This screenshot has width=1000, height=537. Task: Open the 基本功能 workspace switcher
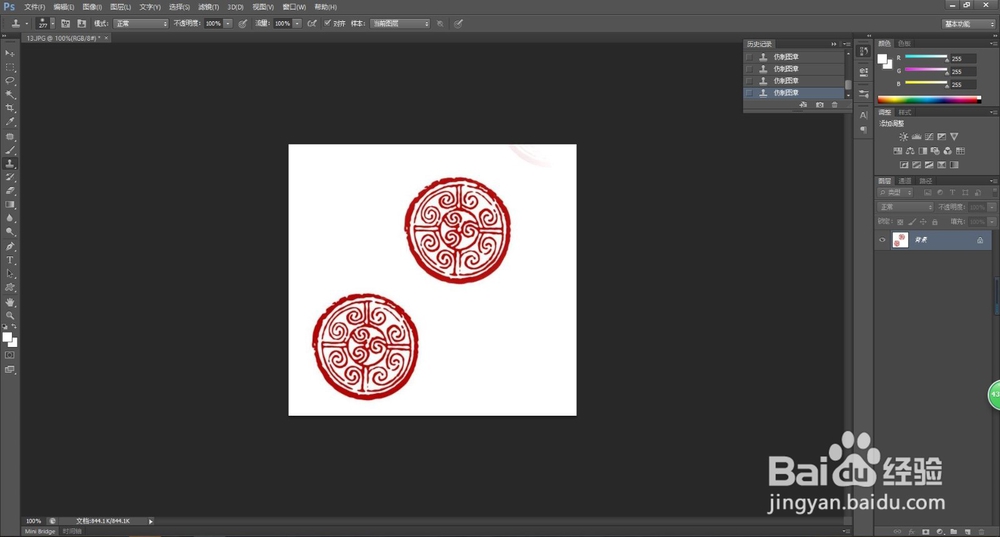click(x=968, y=24)
